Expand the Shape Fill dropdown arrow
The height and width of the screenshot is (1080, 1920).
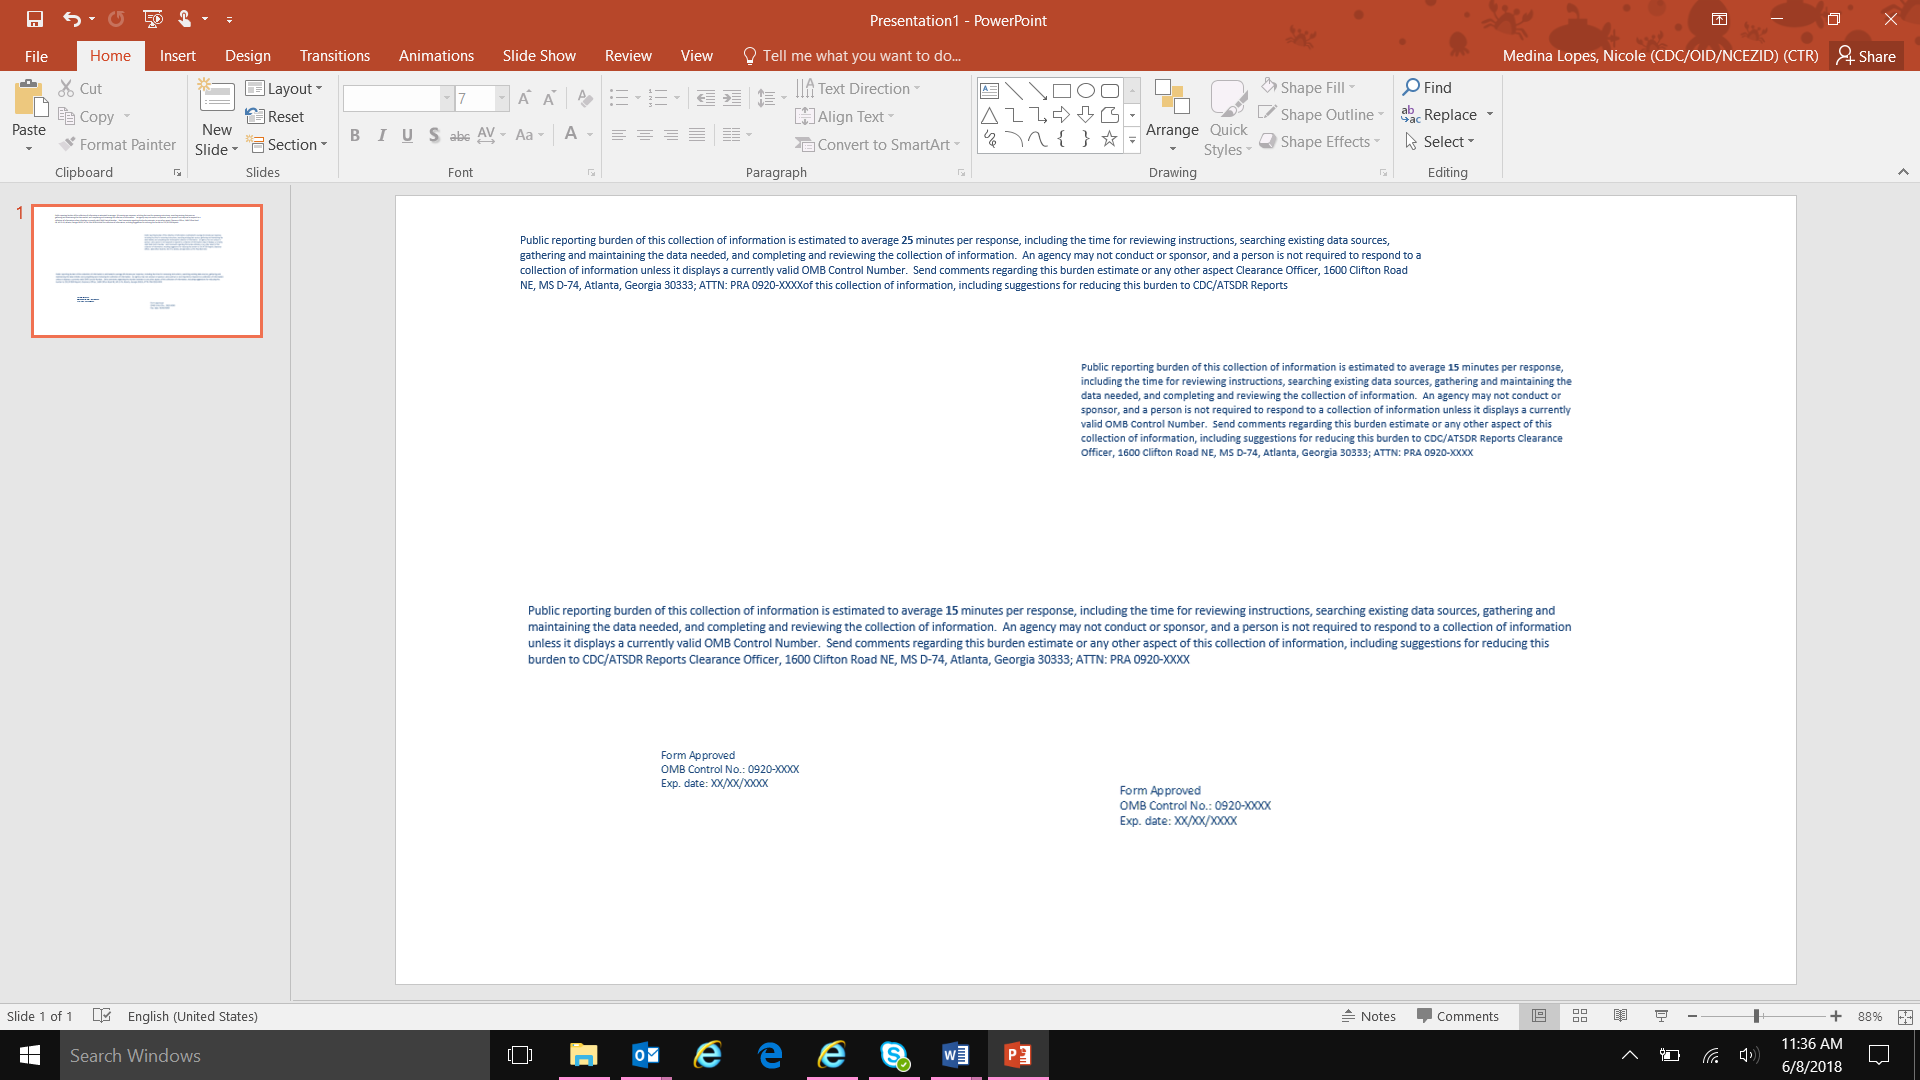coord(1352,88)
